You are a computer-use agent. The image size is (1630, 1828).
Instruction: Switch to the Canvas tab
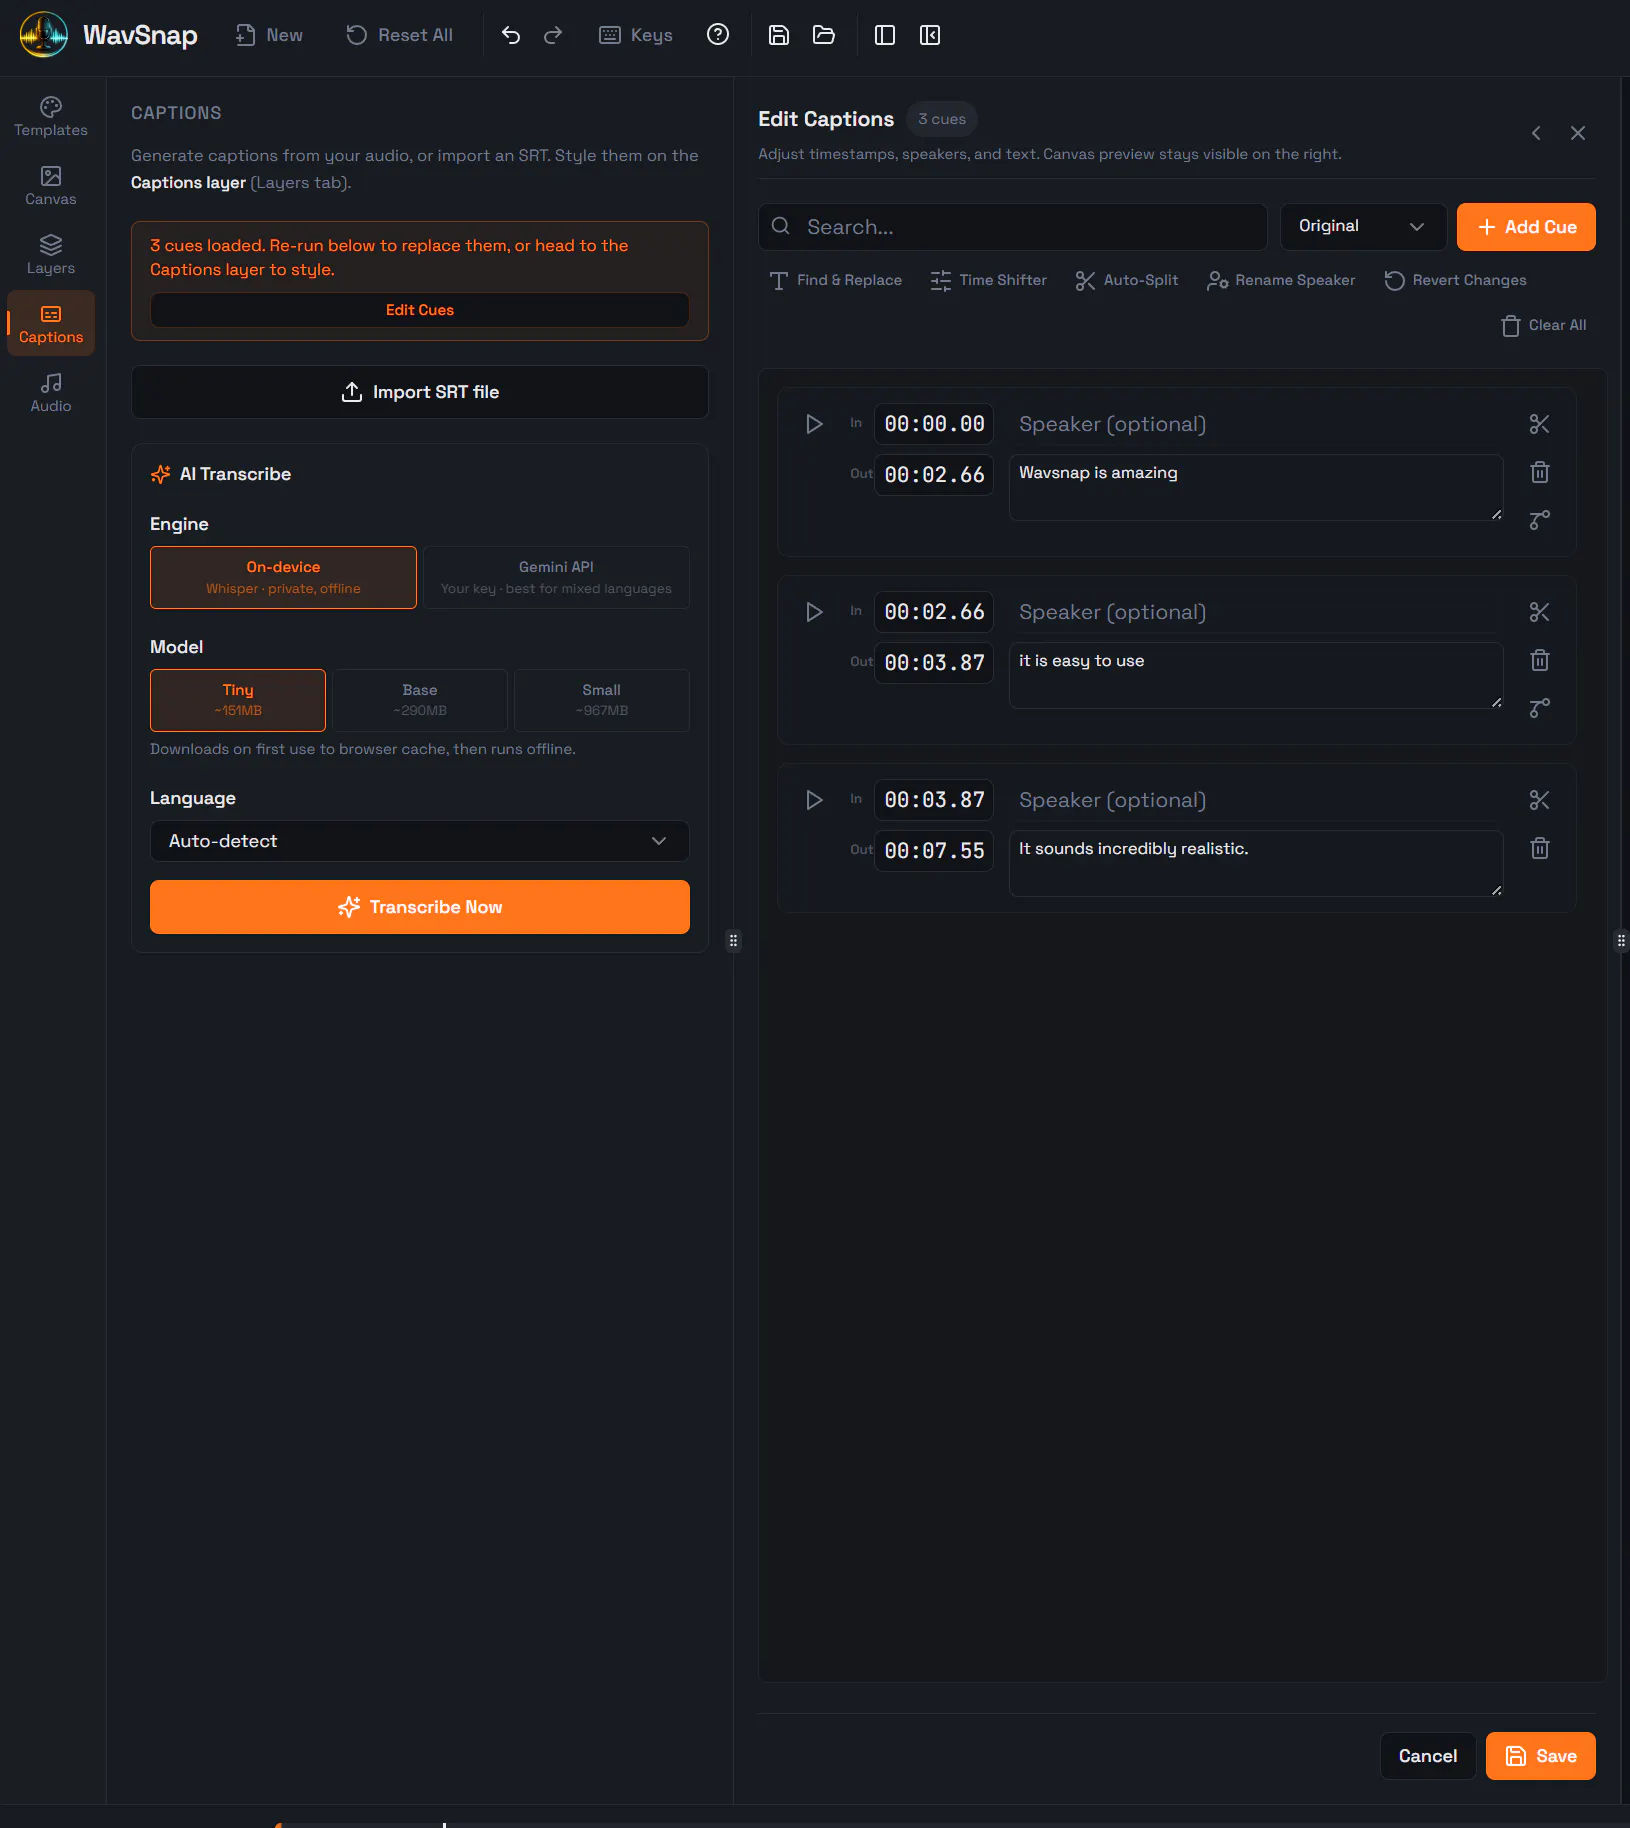click(x=51, y=186)
